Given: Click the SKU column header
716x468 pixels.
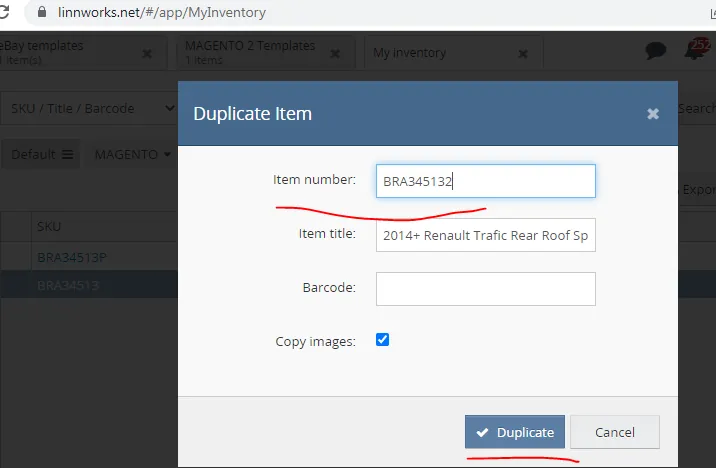Looking at the screenshot, I should (x=49, y=226).
